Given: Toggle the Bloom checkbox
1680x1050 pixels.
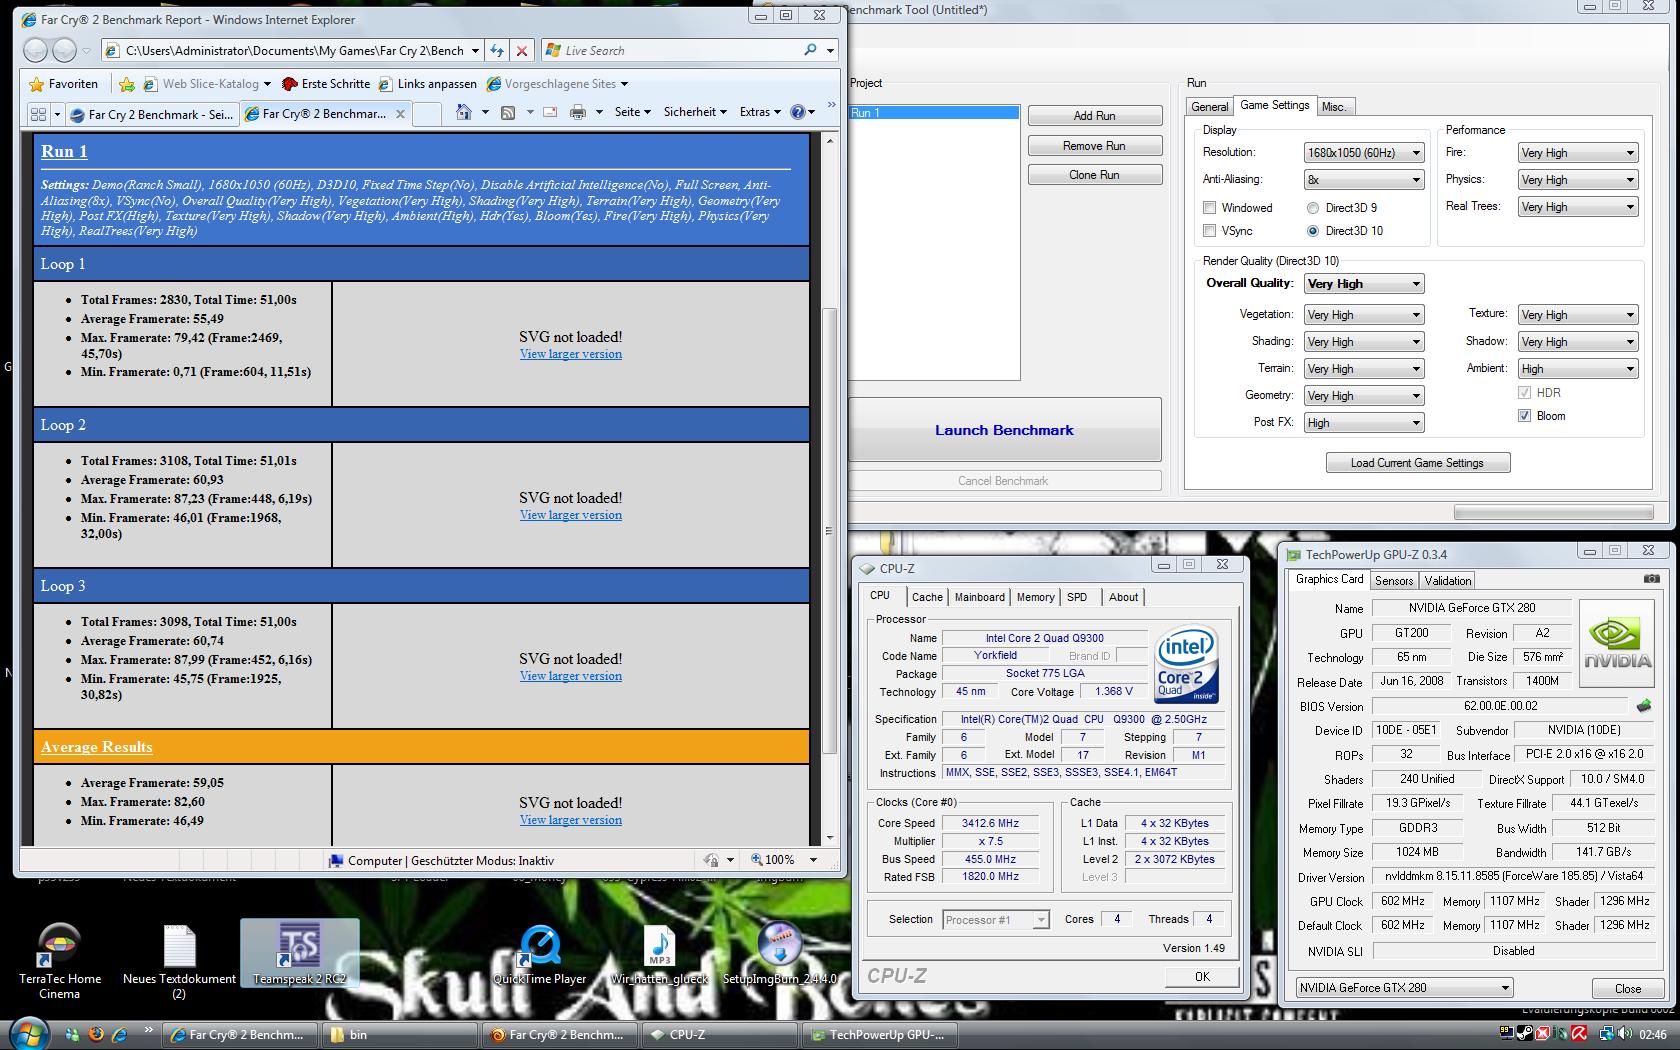Looking at the screenshot, I should 1525,416.
